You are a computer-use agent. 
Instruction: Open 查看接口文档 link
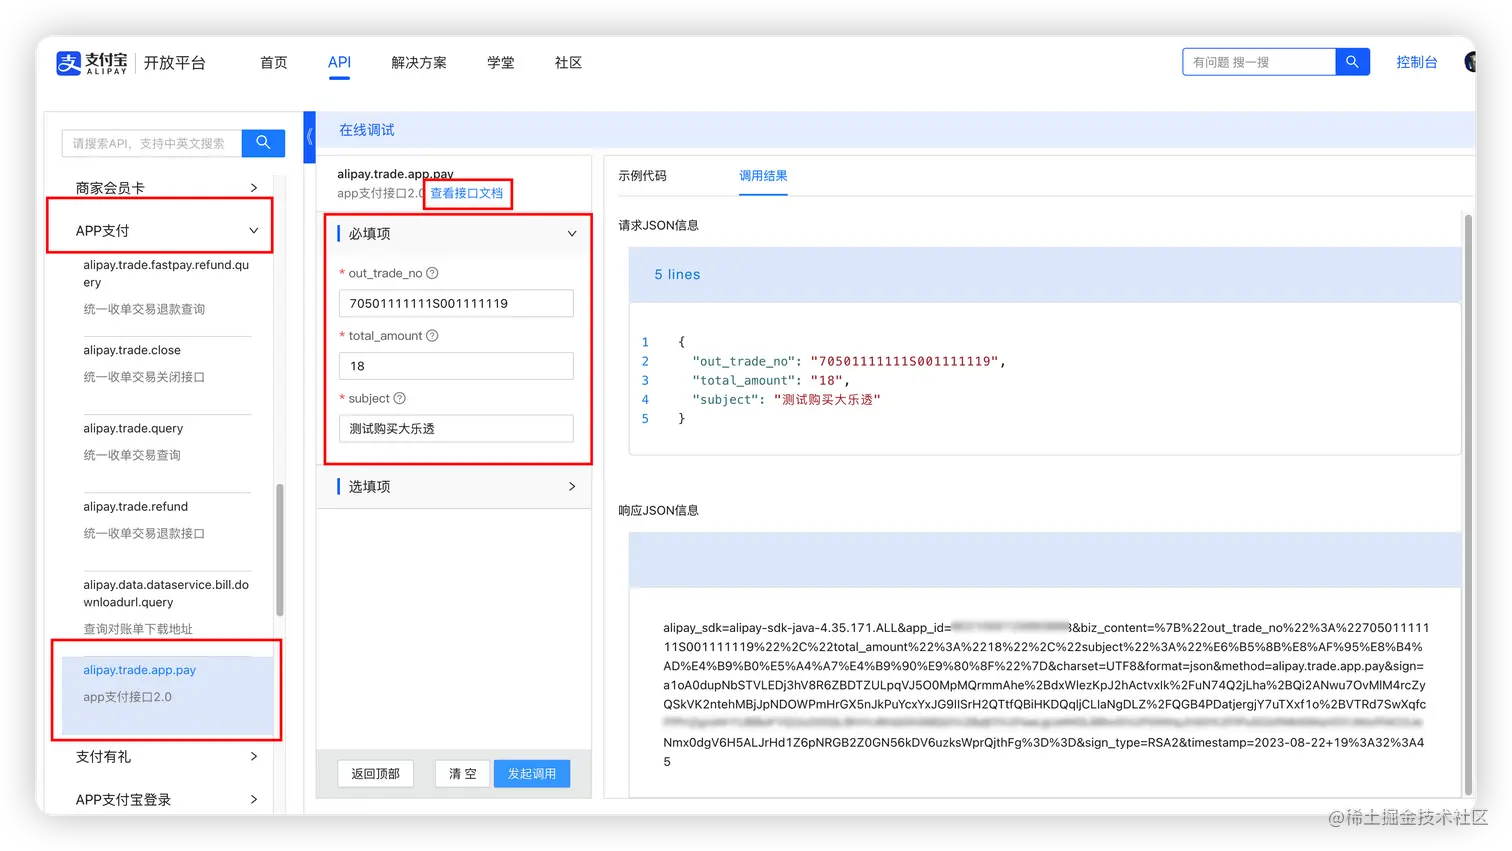[x=467, y=193]
